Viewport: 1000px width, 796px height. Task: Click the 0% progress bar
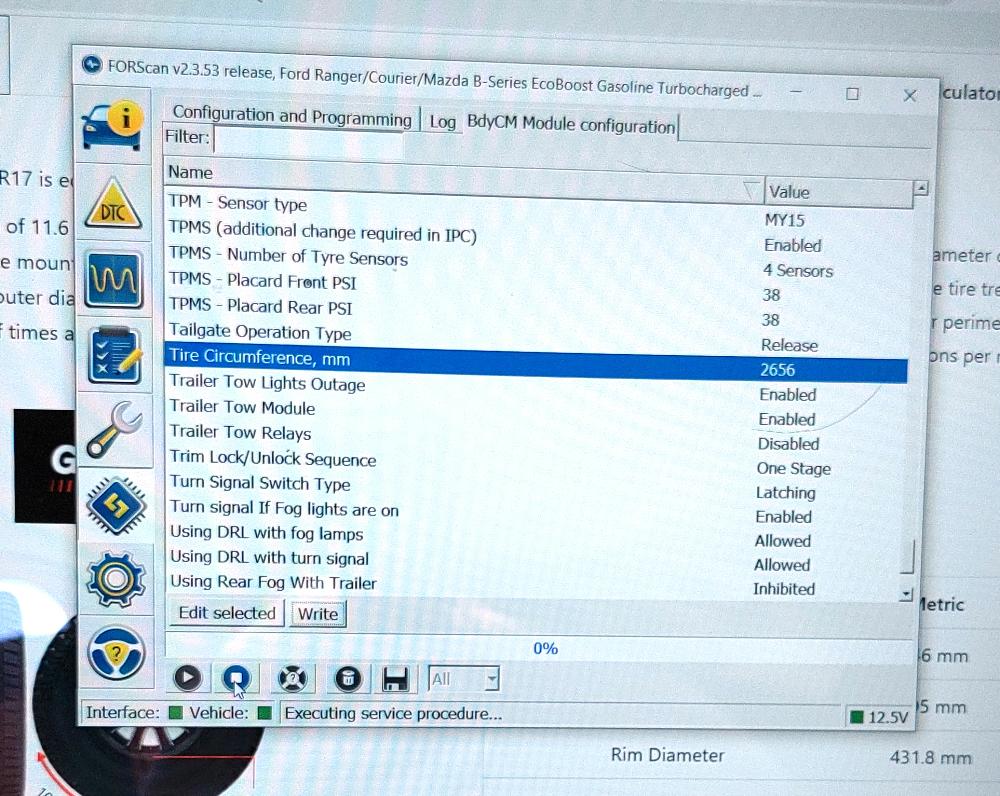[x=541, y=649]
